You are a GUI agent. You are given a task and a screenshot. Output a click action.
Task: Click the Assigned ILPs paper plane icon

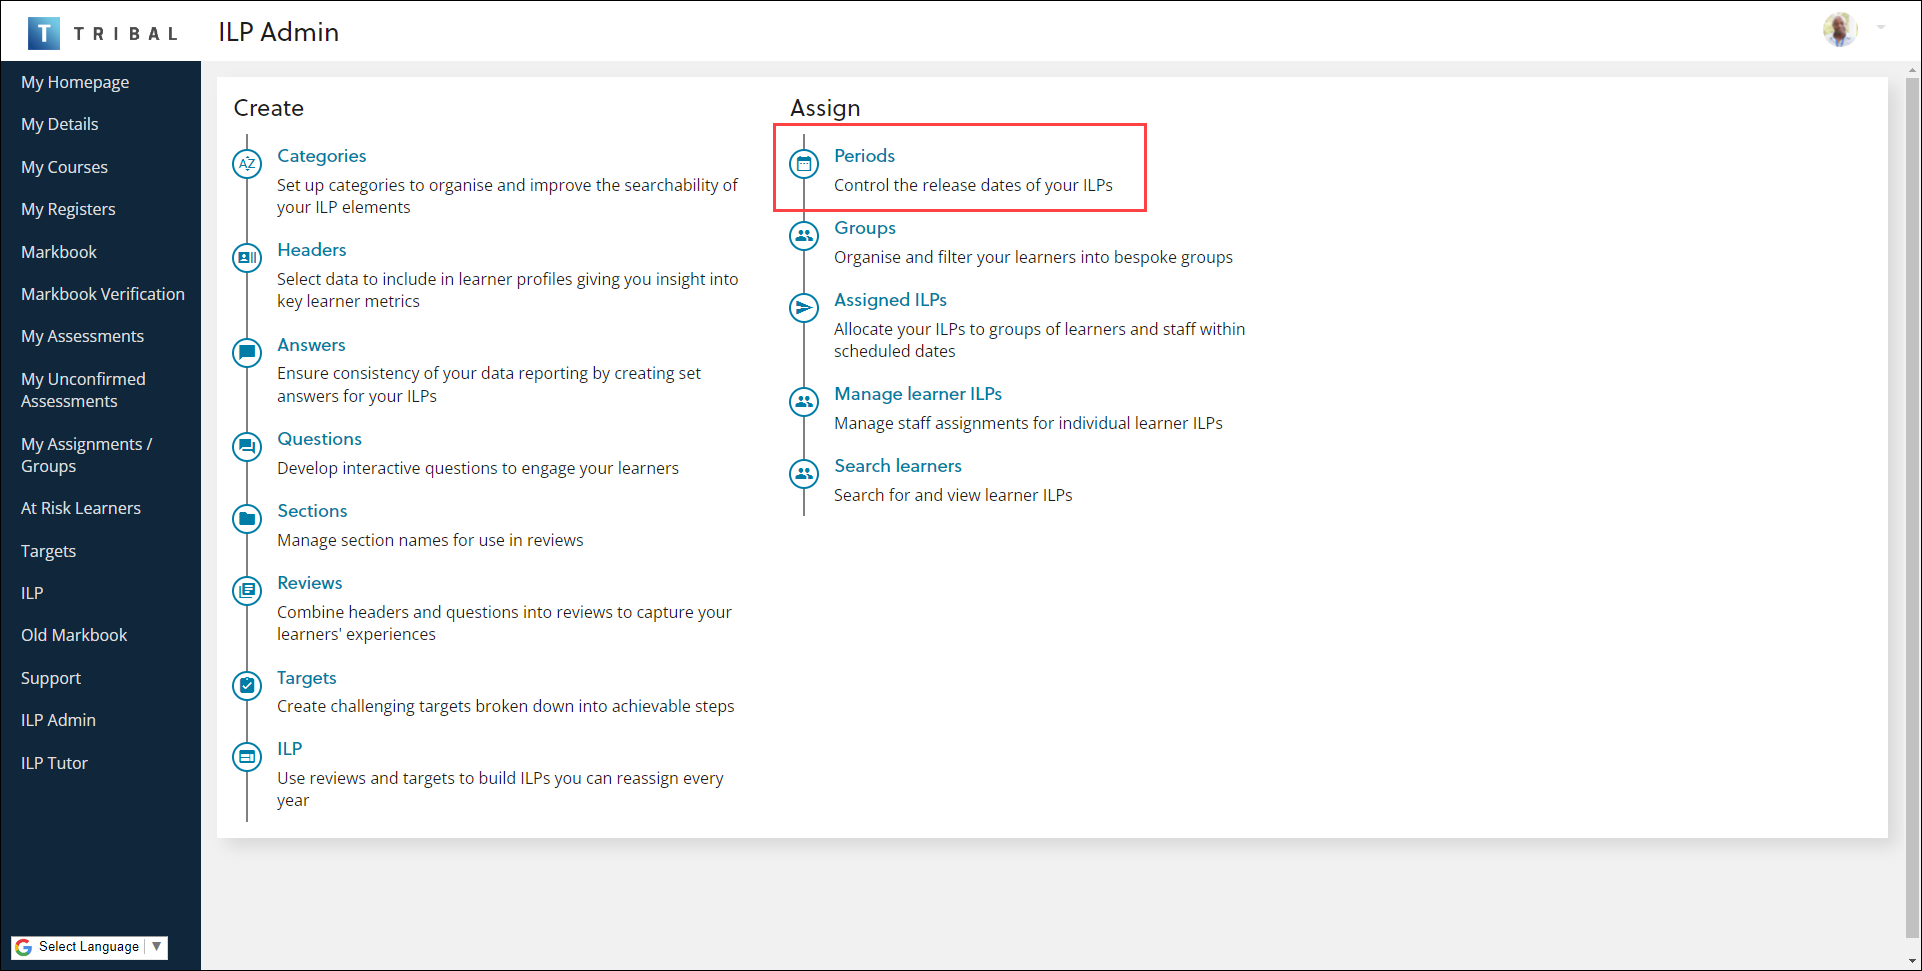point(804,308)
